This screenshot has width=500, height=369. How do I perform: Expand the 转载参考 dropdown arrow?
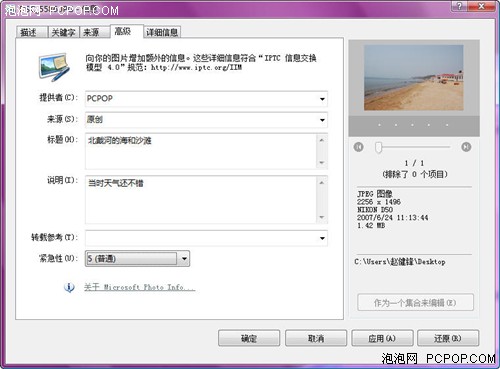tap(322, 238)
